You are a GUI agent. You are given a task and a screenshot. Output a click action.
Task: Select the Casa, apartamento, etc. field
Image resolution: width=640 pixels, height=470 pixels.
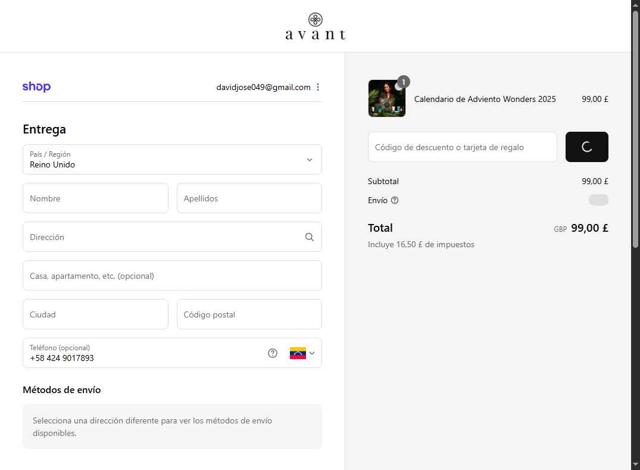(x=172, y=276)
